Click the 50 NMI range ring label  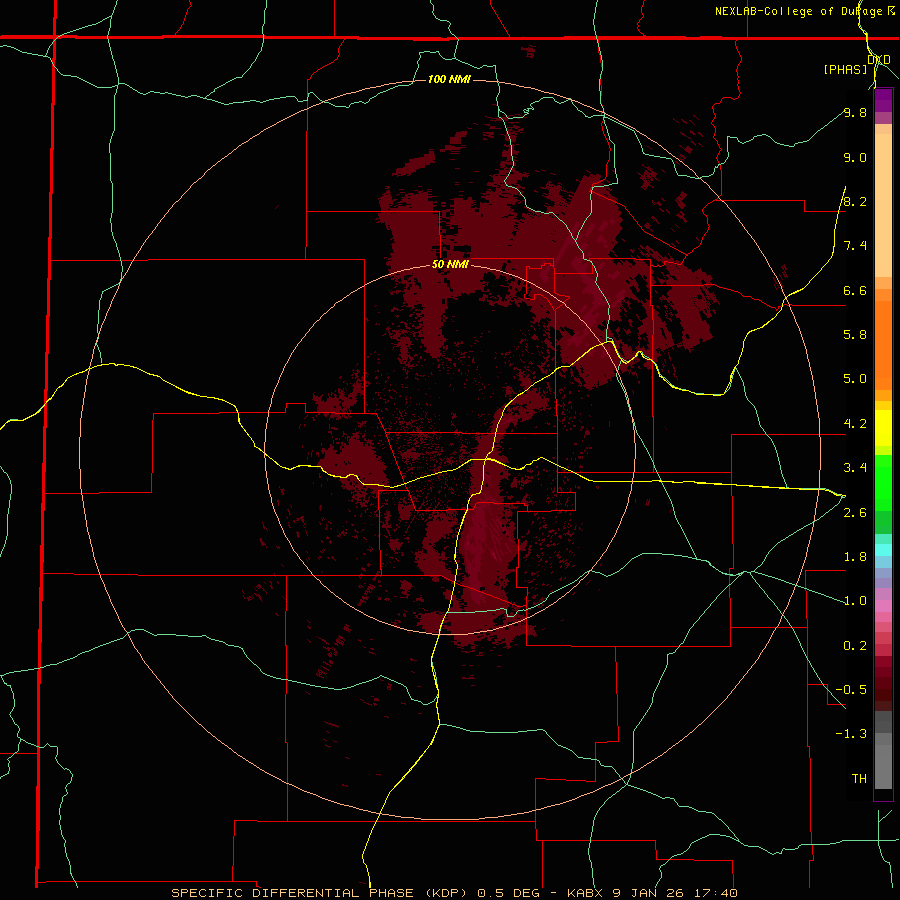450,264
